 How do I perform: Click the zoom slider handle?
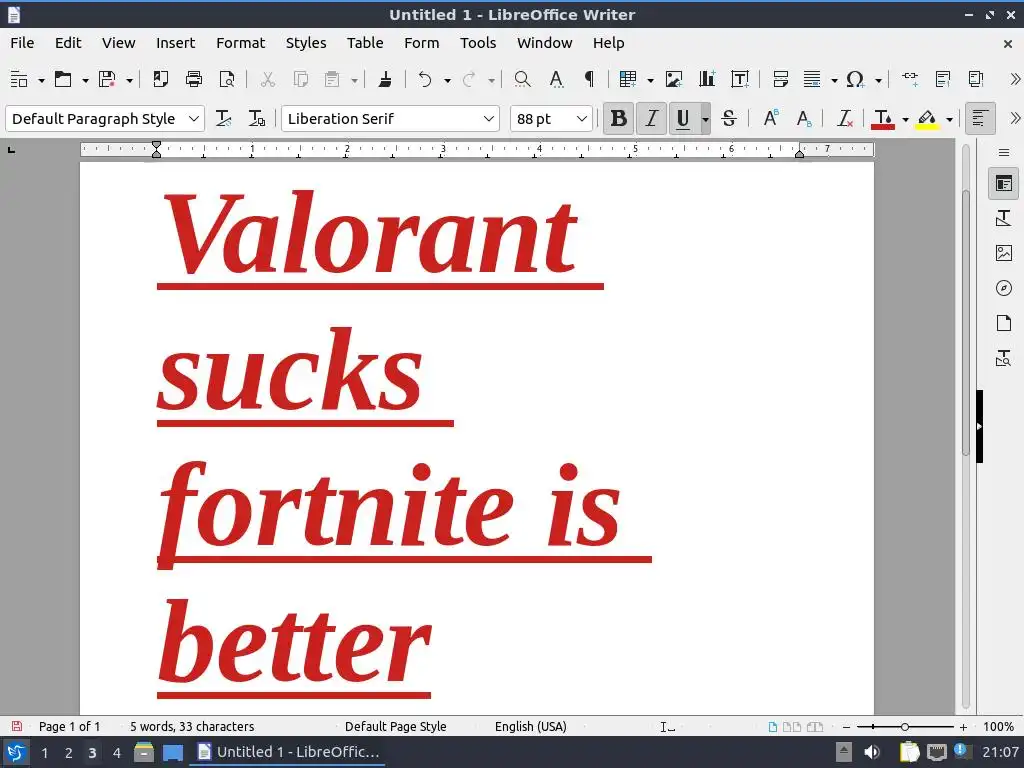904,726
